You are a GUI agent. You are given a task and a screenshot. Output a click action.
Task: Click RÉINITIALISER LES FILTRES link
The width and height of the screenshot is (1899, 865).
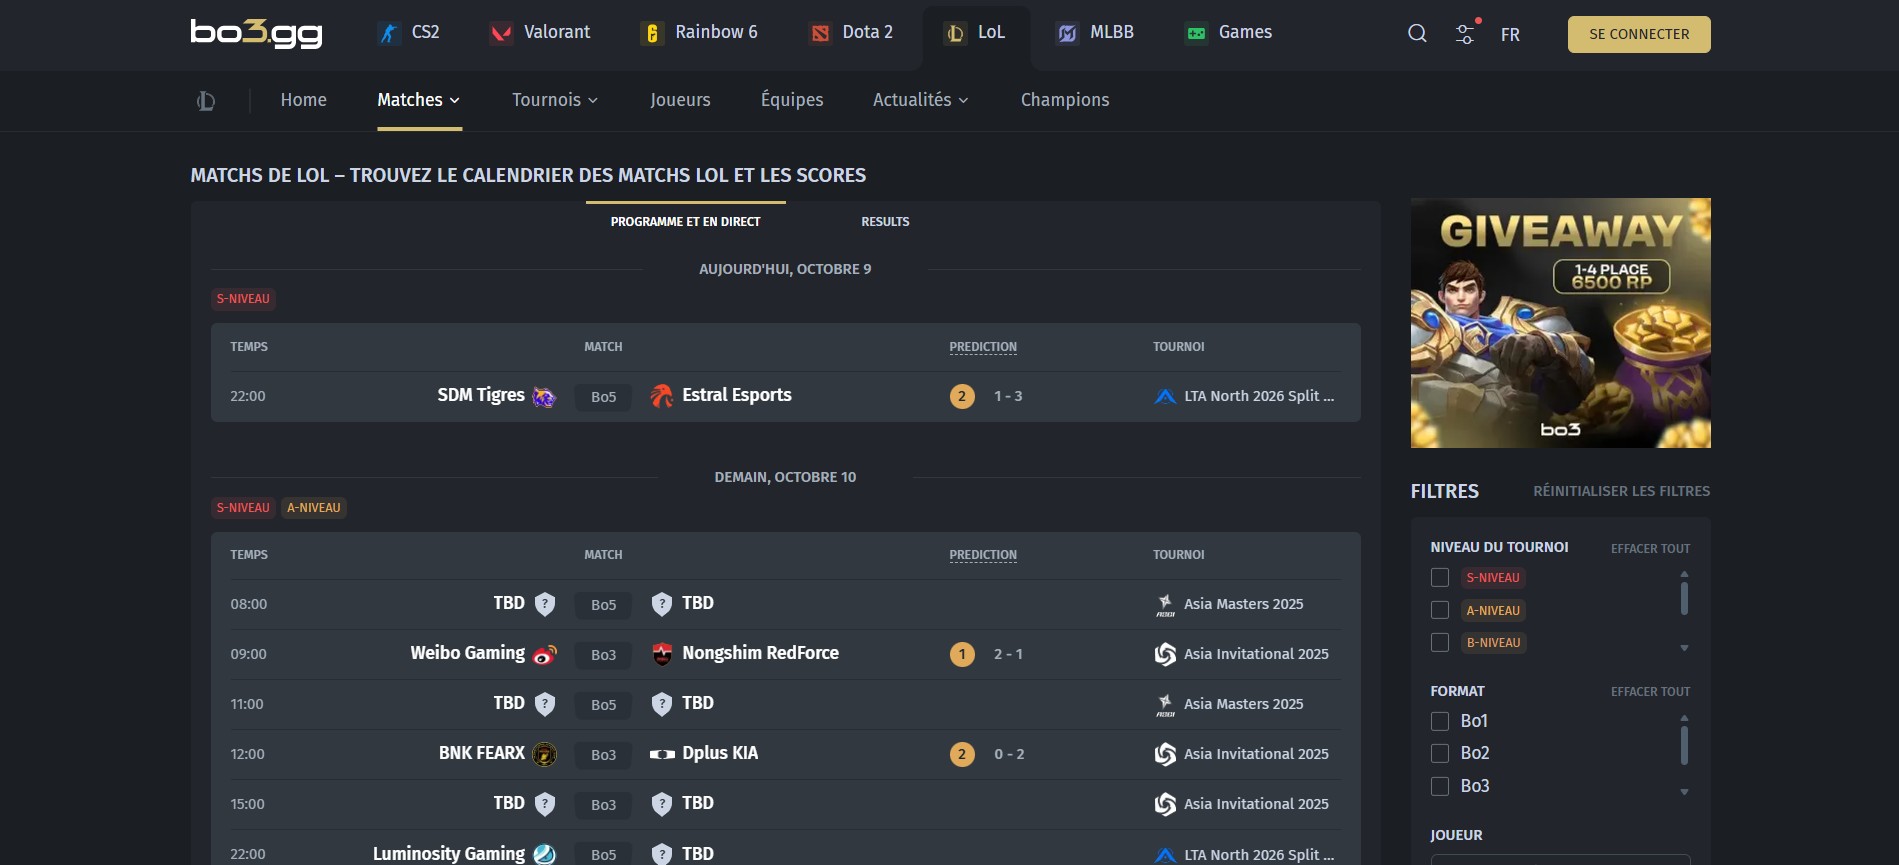click(1621, 491)
